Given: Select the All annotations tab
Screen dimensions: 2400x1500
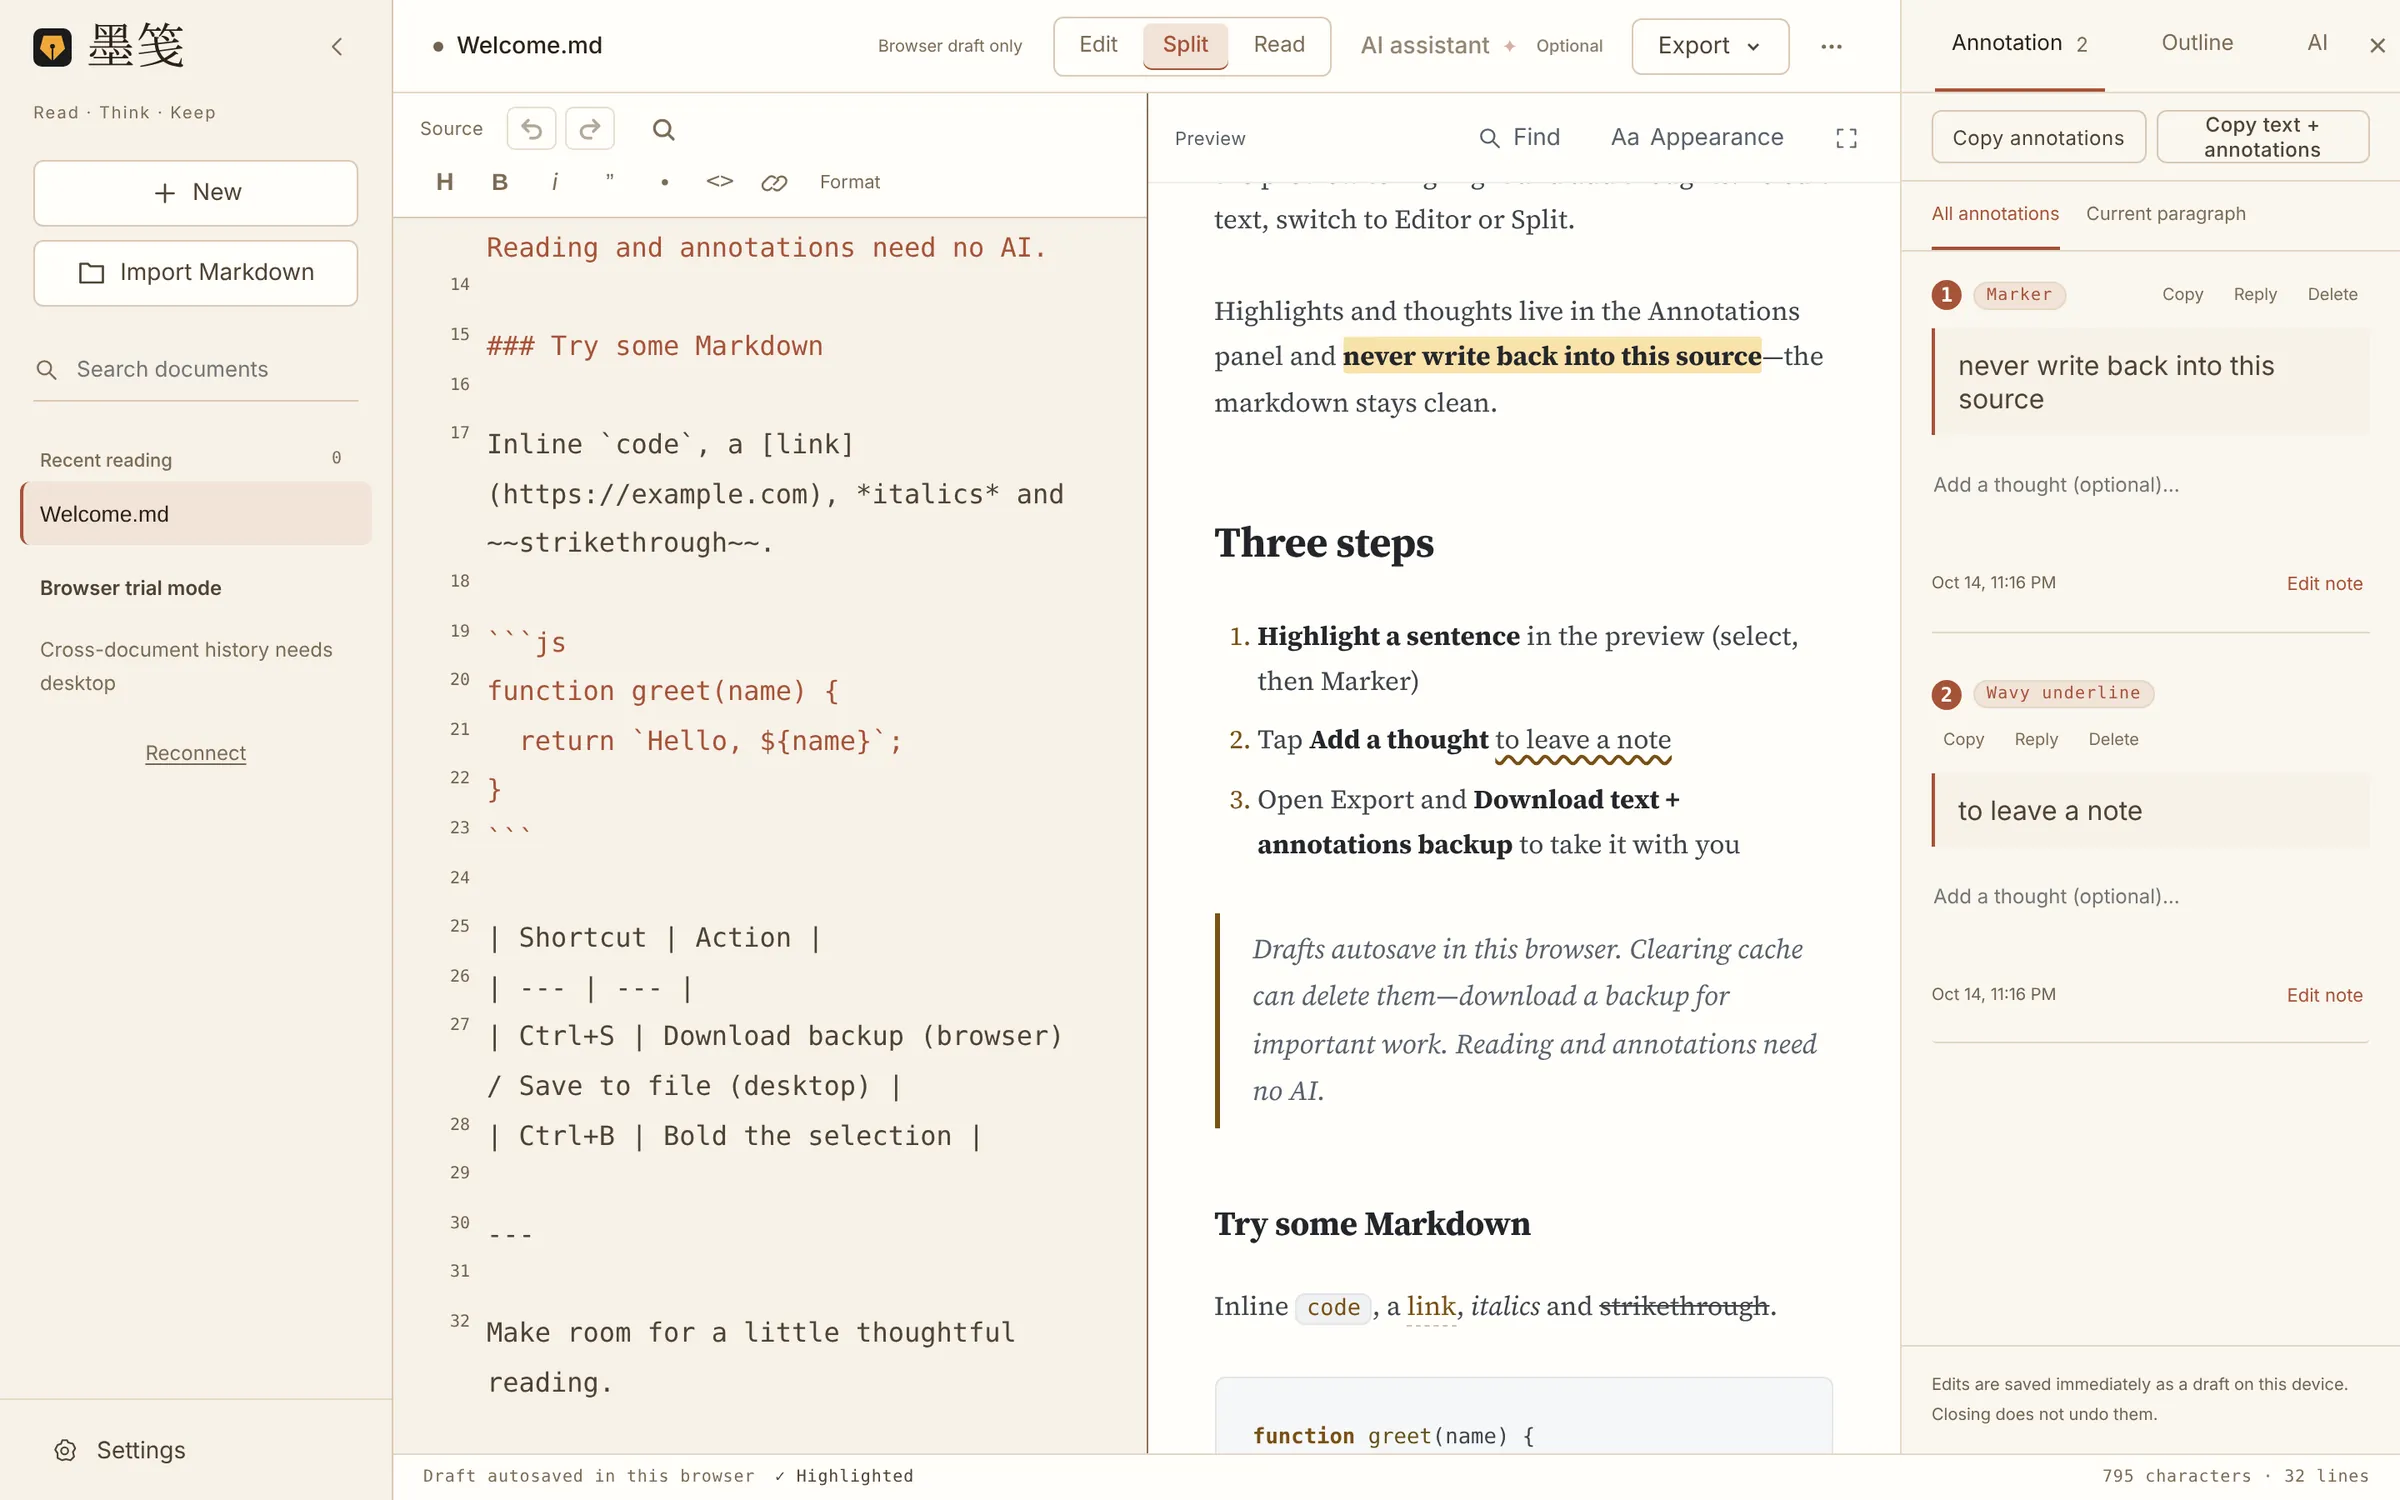Looking at the screenshot, I should 1995,214.
